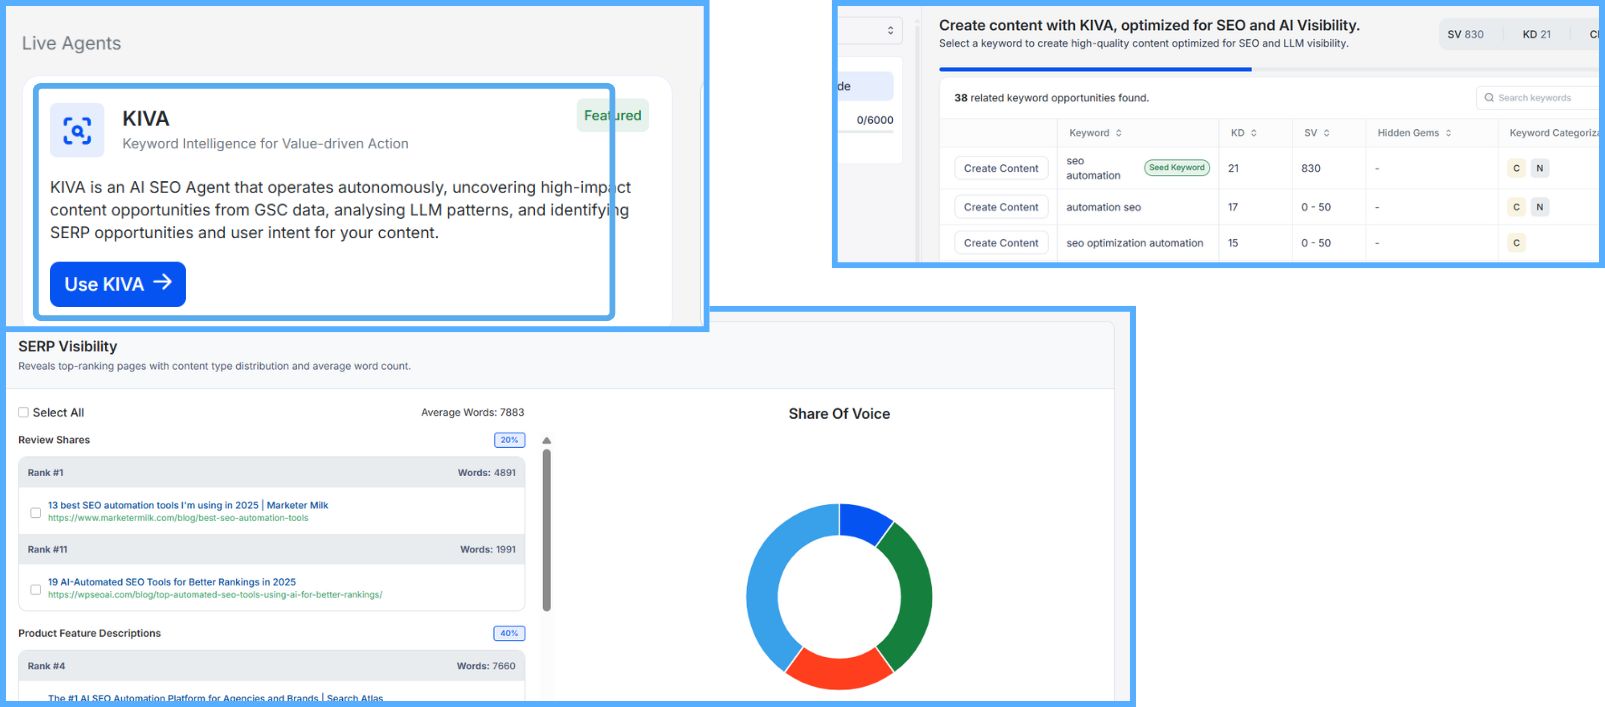Click the N category badge for seo automation
This screenshot has height=707, width=1605.
pos(1540,168)
